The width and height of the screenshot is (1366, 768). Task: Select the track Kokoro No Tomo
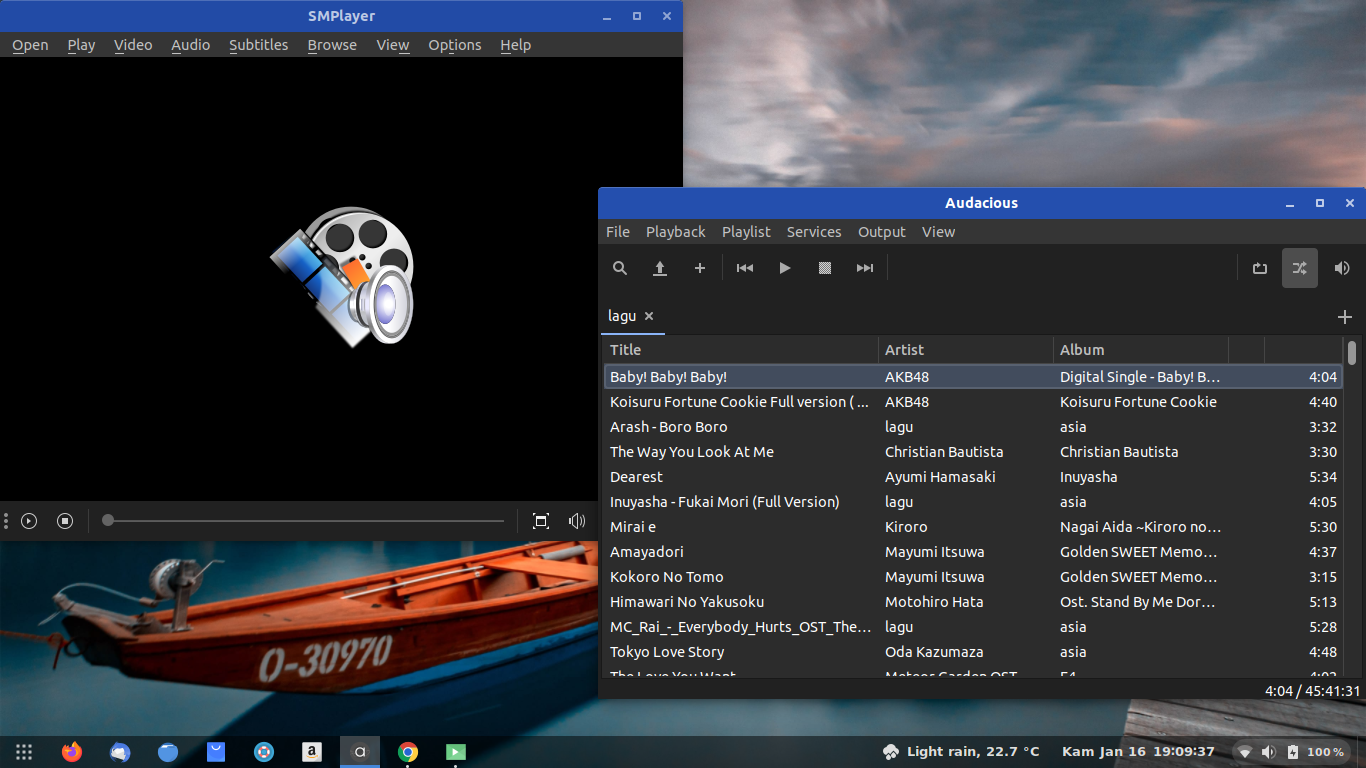tap(973, 577)
